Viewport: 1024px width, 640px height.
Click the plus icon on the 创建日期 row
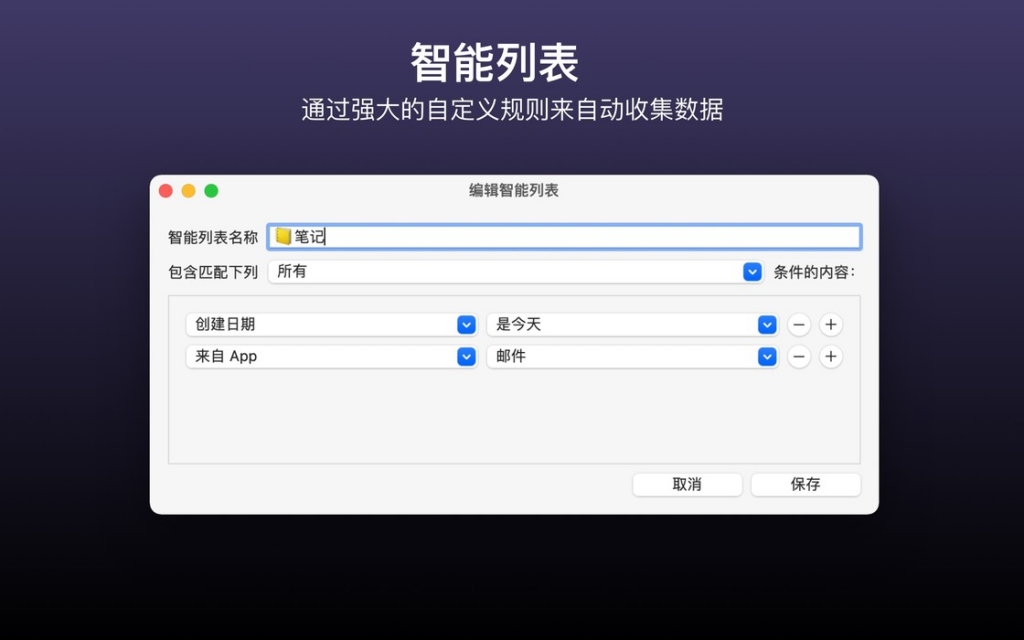point(831,324)
